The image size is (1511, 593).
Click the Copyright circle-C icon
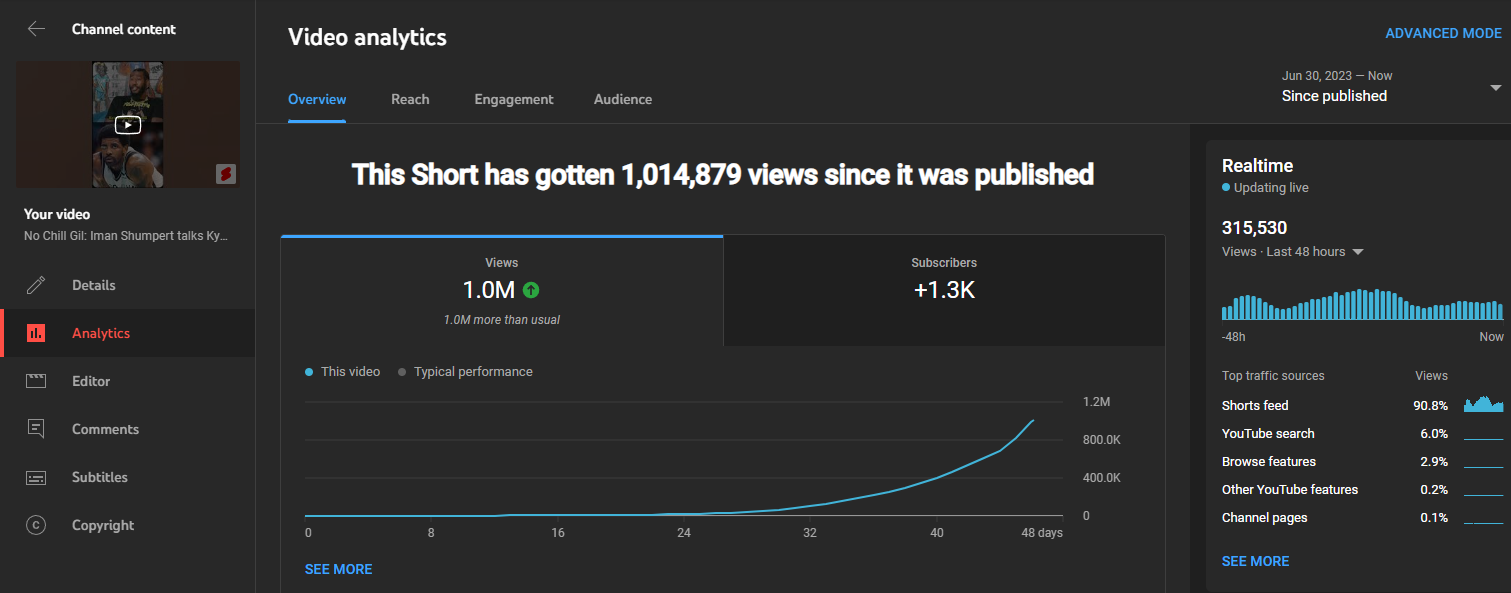point(36,525)
